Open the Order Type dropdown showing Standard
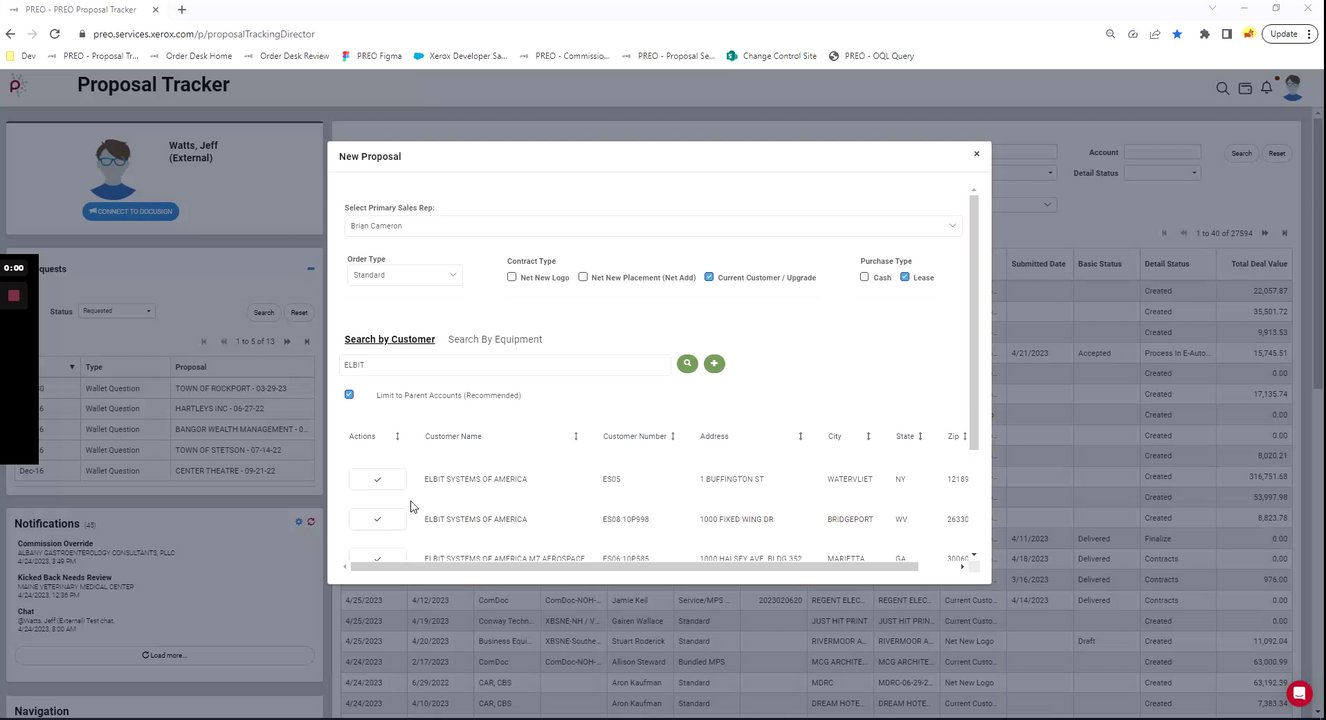Image resolution: width=1326 pixels, height=720 pixels. coord(404,275)
